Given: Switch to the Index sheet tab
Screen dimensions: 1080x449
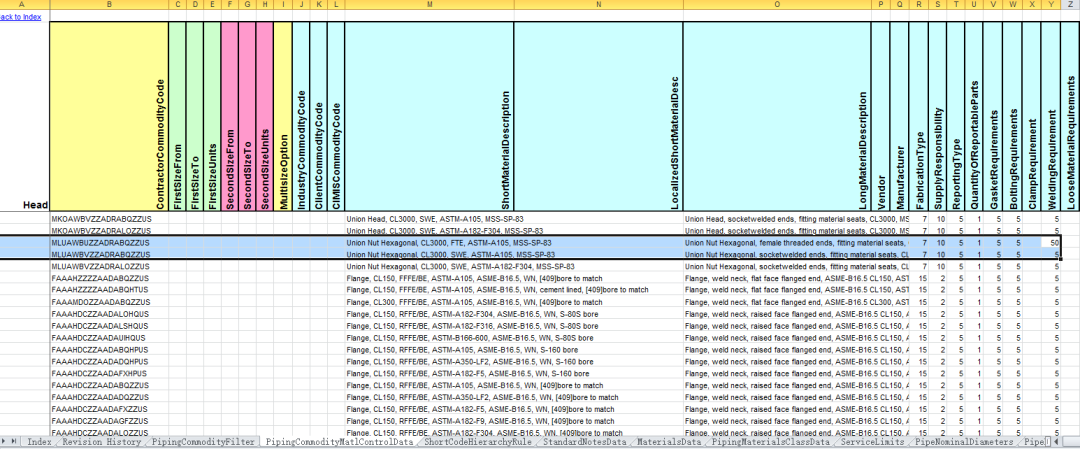Looking at the screenshot, I should (39, 441).
